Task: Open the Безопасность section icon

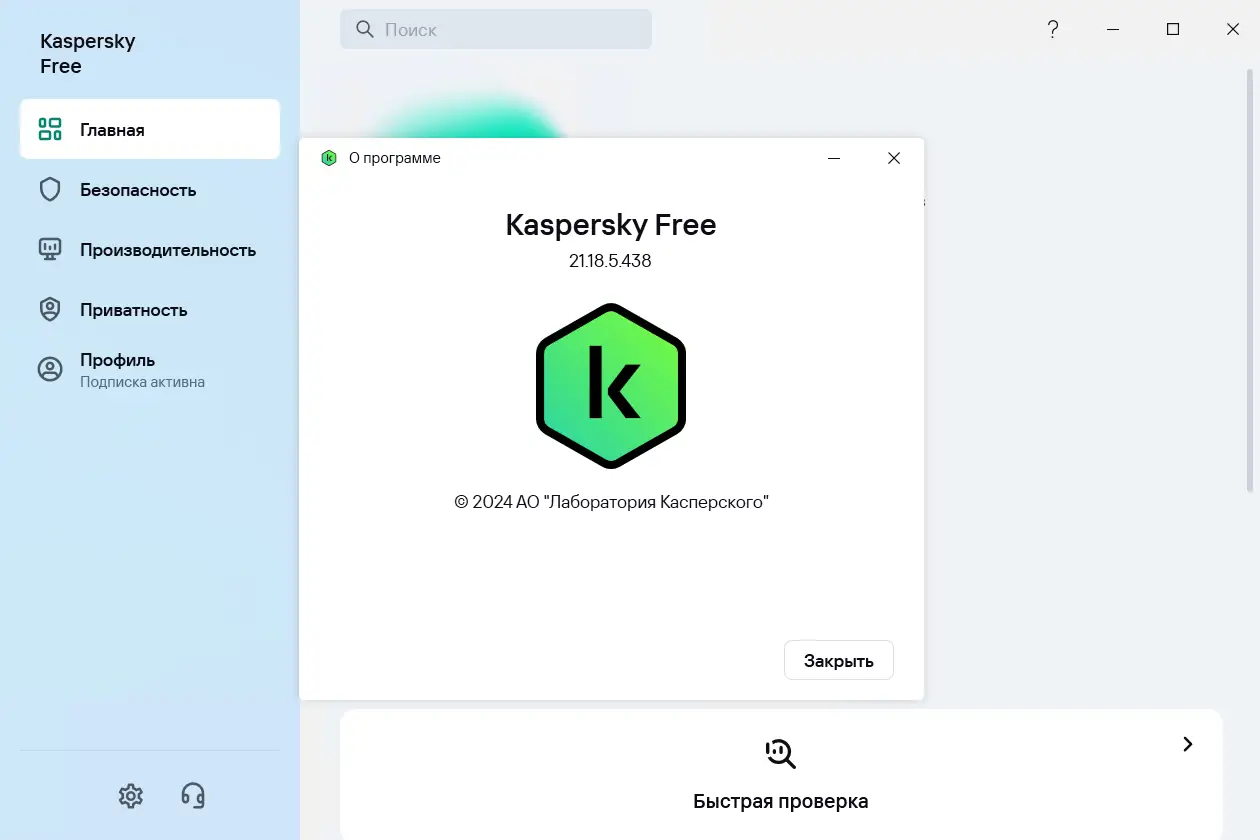Action: (x=49, y=189)
